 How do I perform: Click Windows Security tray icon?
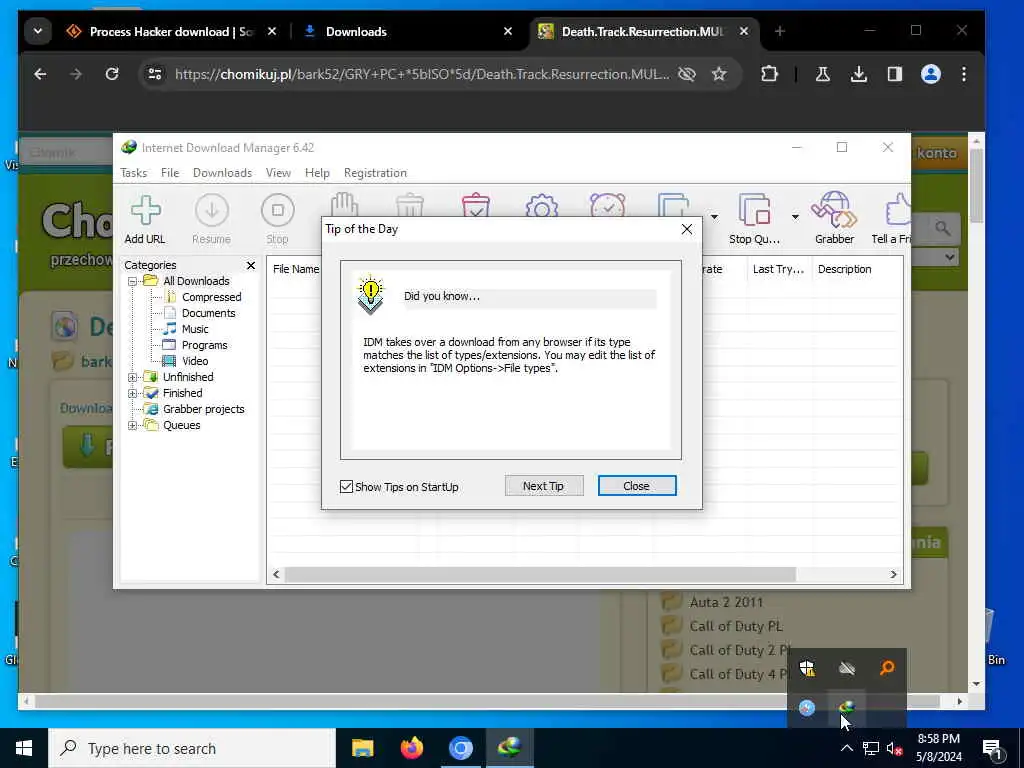point(807,668)
